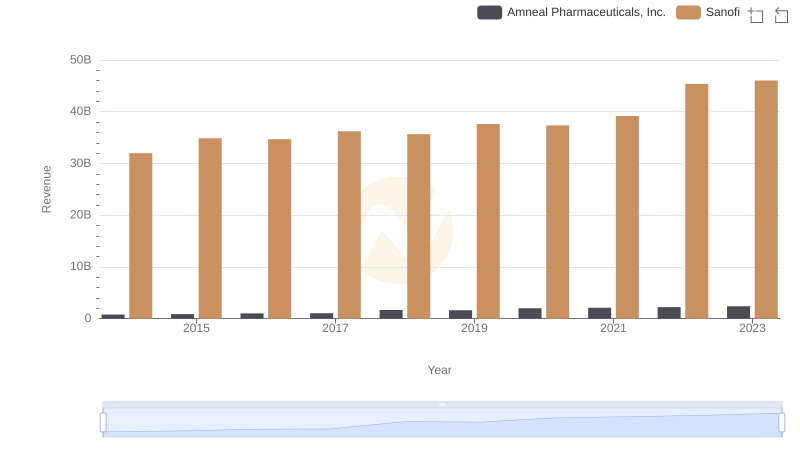Screen dimensions: 800x461
Task: Click the top grip bar of the data zoom slider
Action: (x=442, y=404)
